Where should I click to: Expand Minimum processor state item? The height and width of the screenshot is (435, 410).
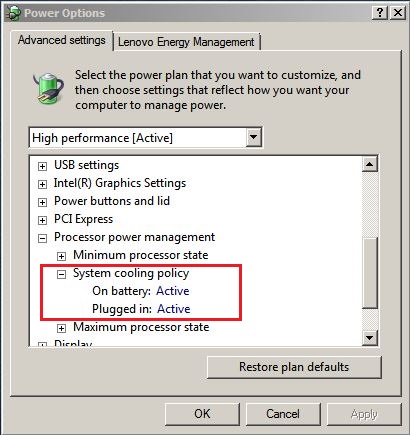[61, 256]
